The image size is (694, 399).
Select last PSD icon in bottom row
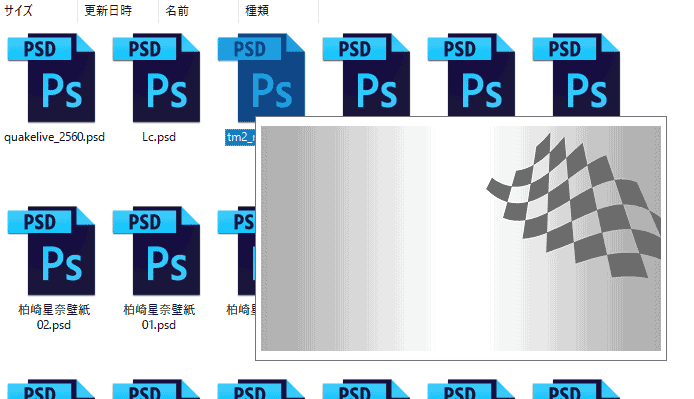[x=576, y=389]
